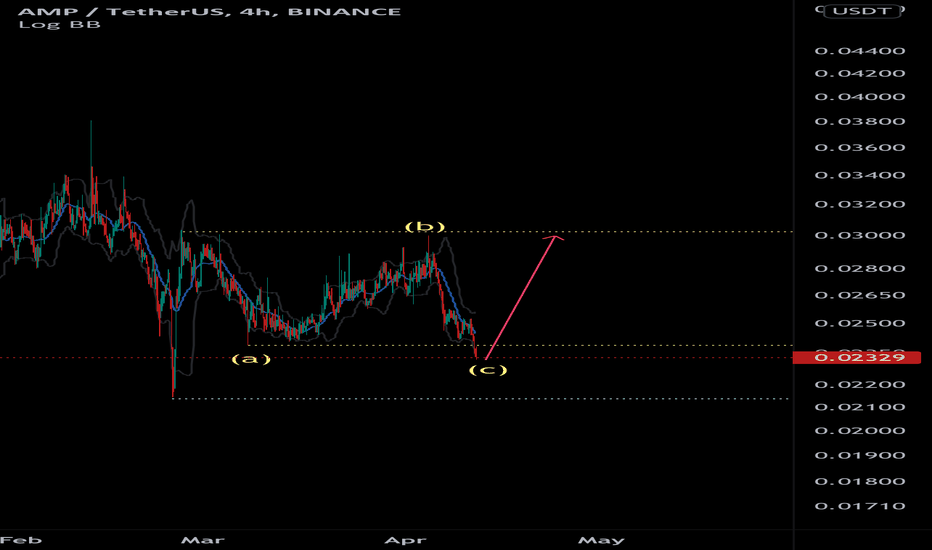This screenshot has width=932, height=550.
Task: Click the 0.02000 price axis label
Action: tap(860, 431)
